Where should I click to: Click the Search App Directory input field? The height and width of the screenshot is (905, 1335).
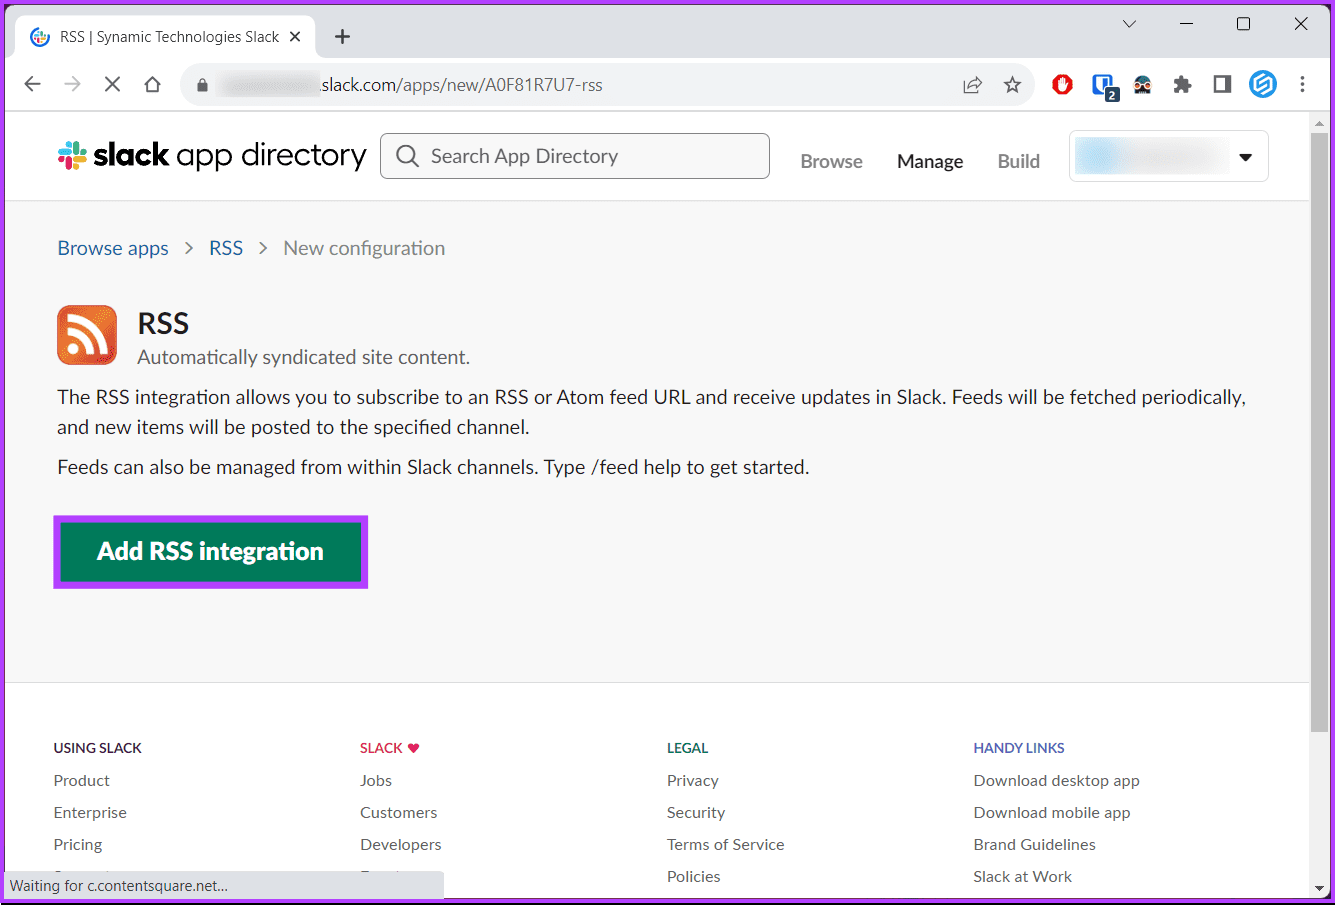tap(575, 156)
